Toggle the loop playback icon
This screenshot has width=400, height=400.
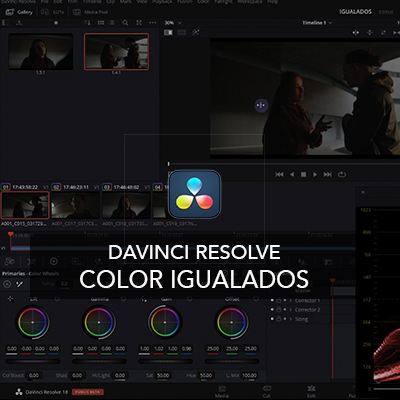[x=342, y=174]
